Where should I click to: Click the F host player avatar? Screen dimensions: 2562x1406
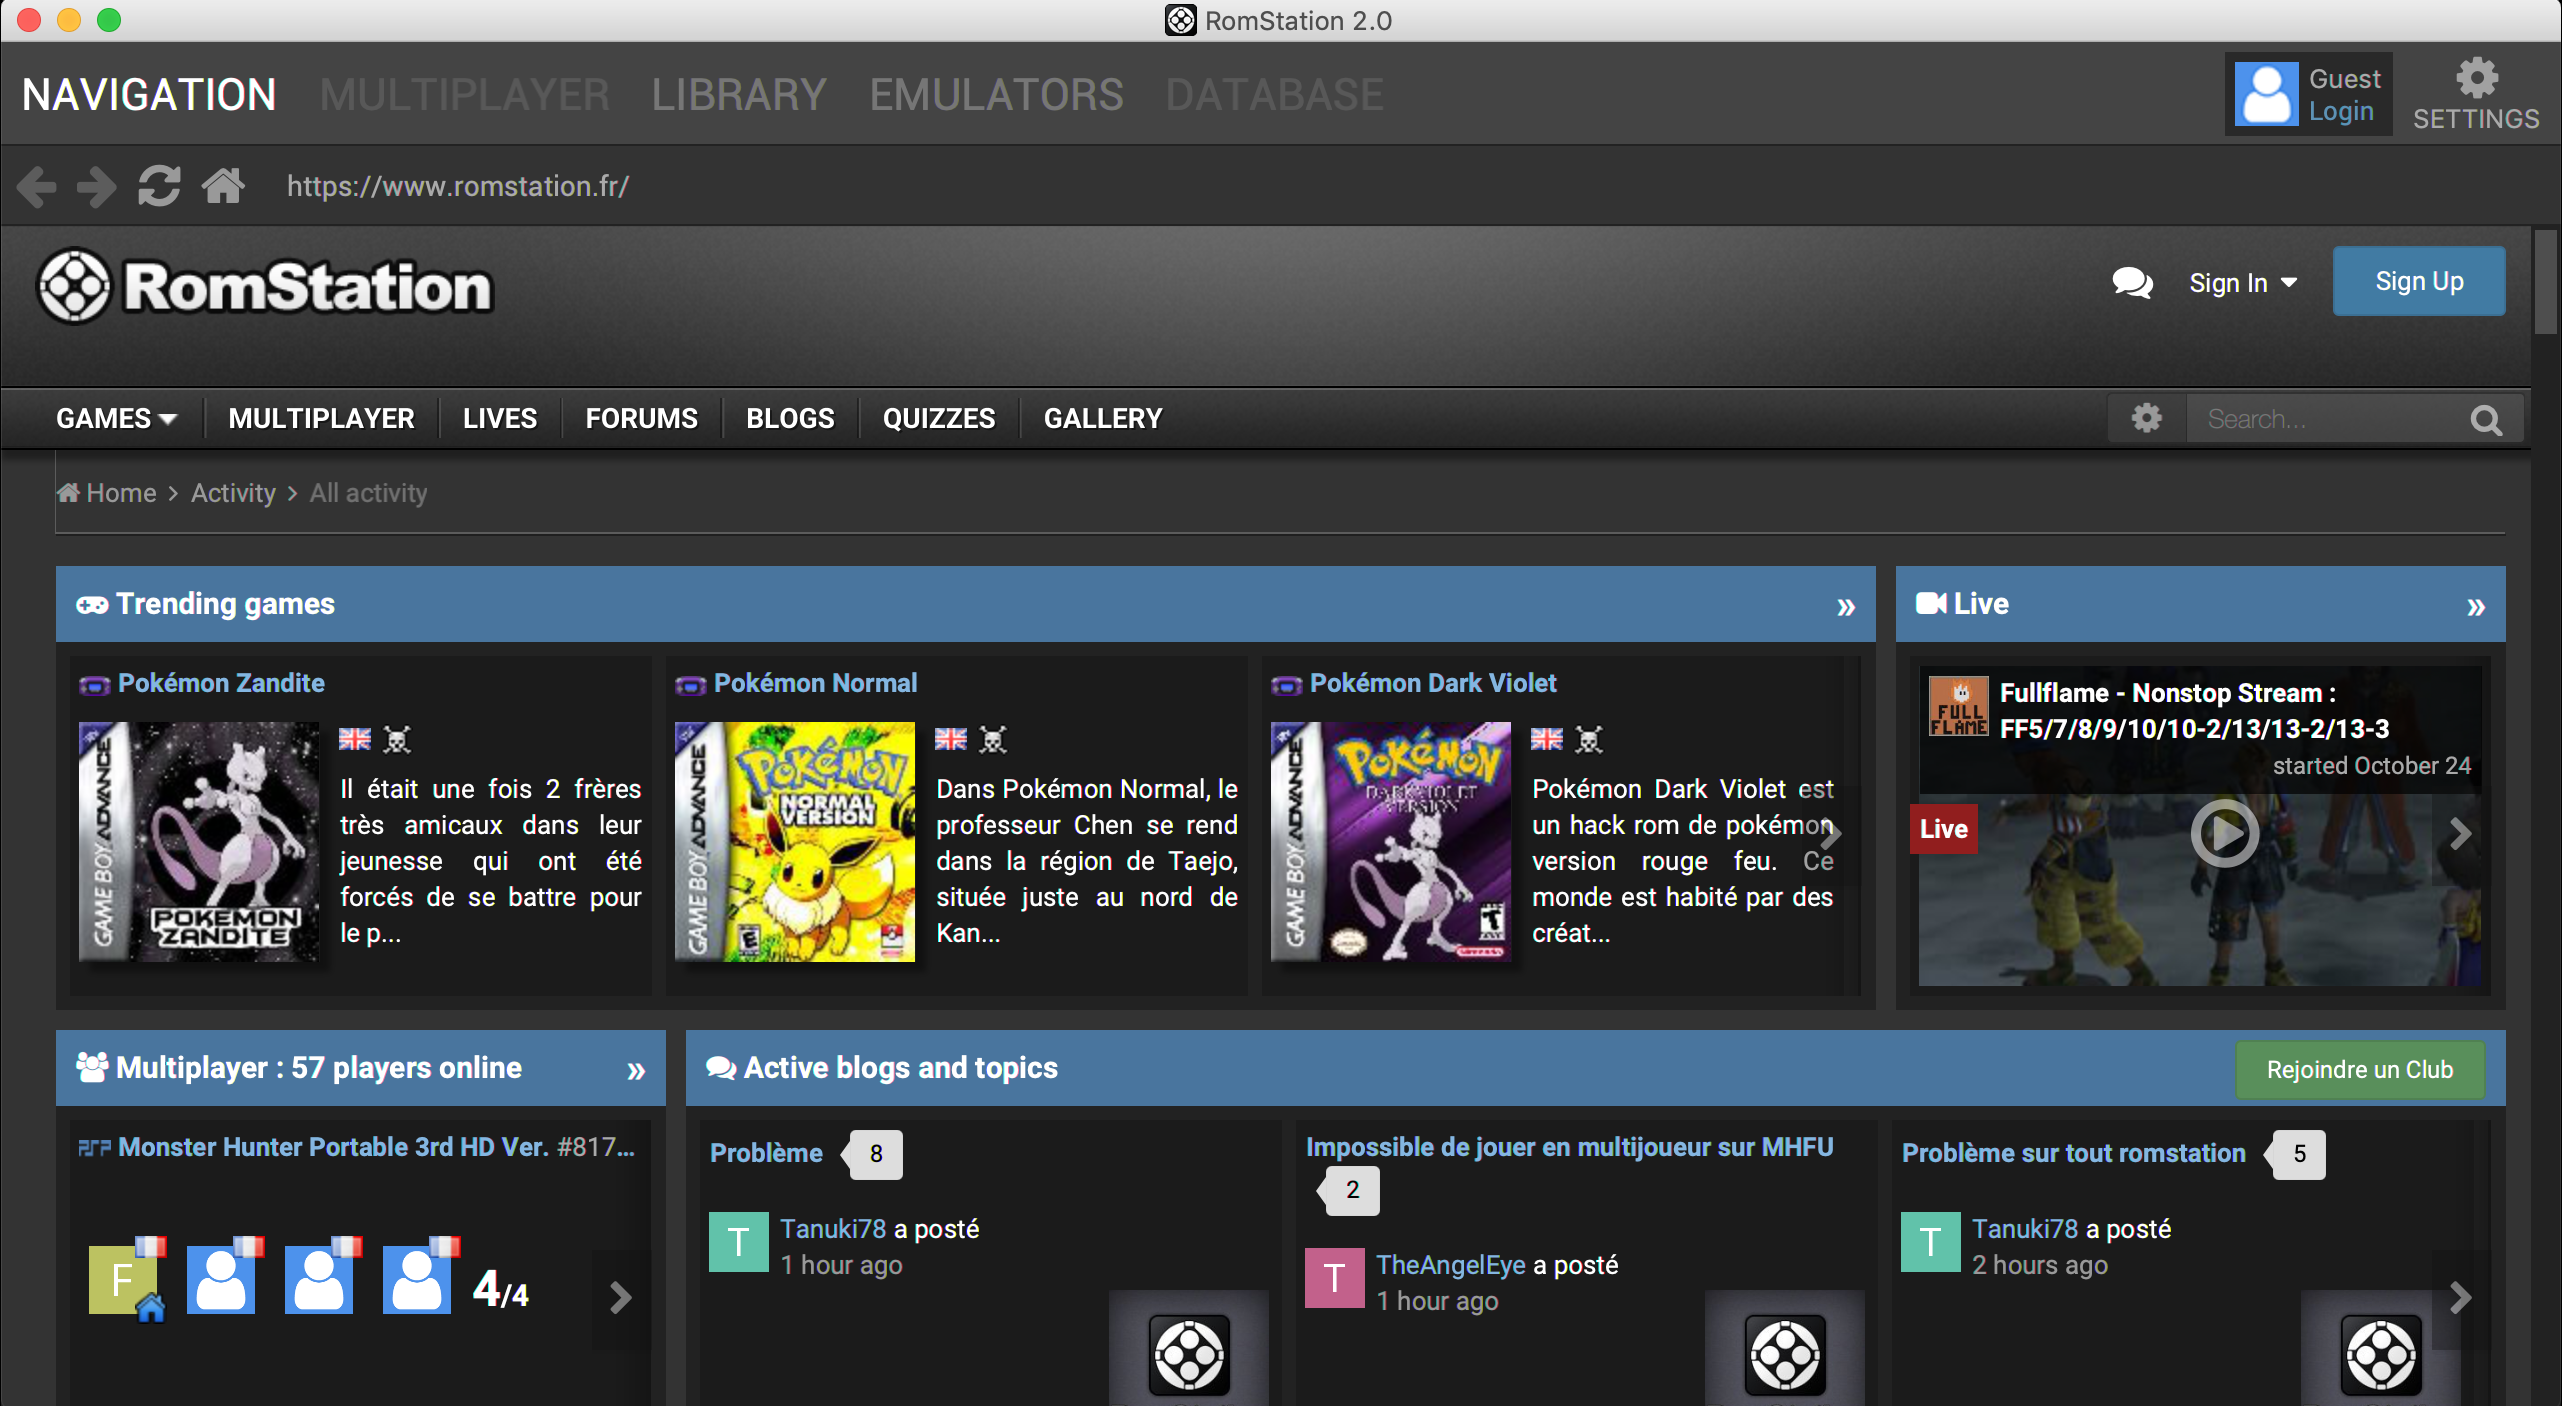[123, 1279]
